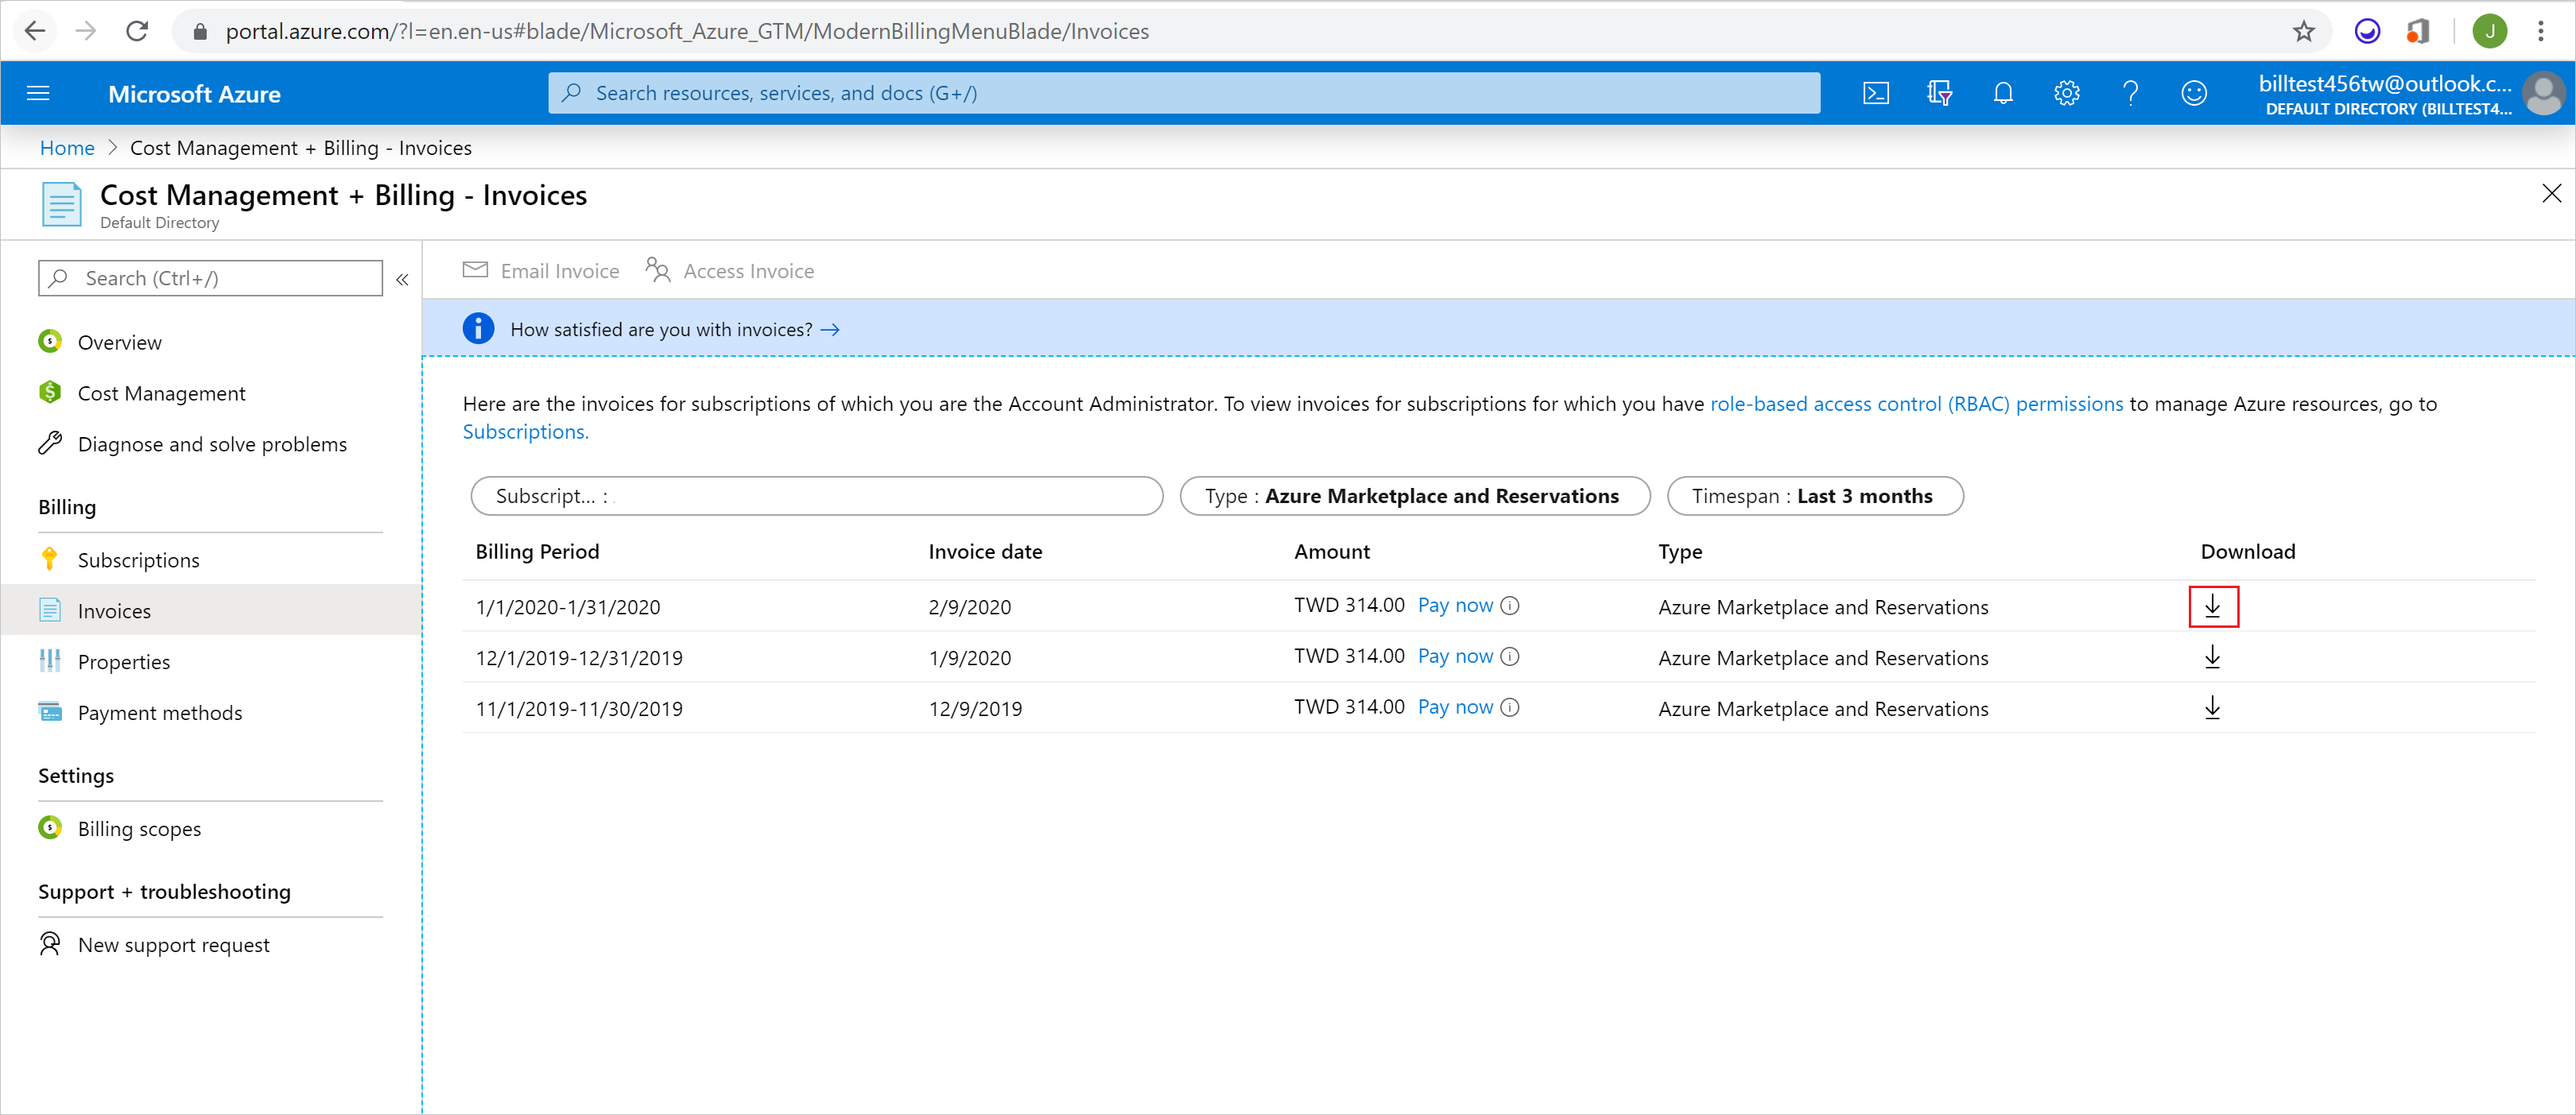Screen dimensions: 2576x1115
Task: Expand the Type filter dropdown
Action: point(1411,494)
